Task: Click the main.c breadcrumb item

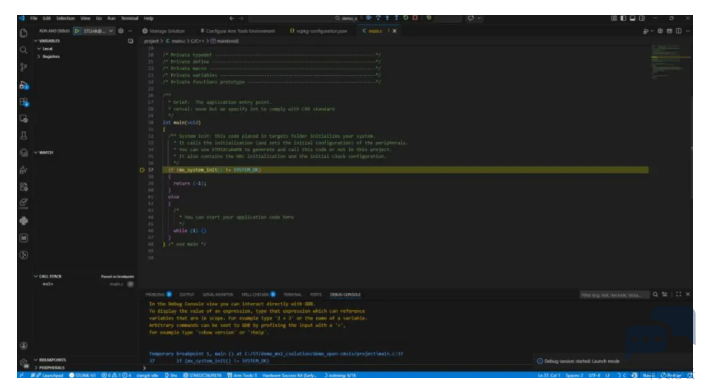Action: pos(176,41)
